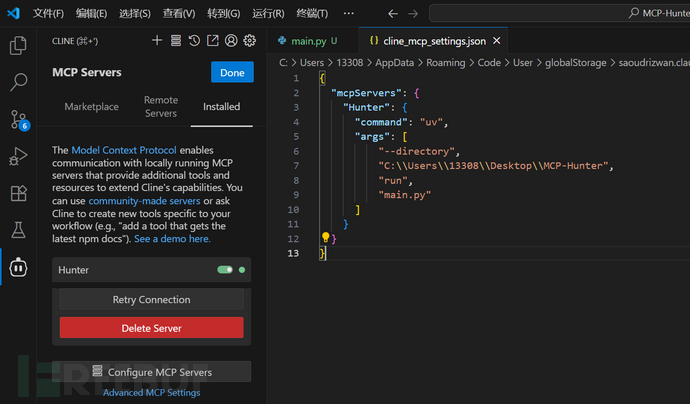Open Cline account icon
Image resolution: width=690 pixels, height=404 pixels.
coord(231,40)
